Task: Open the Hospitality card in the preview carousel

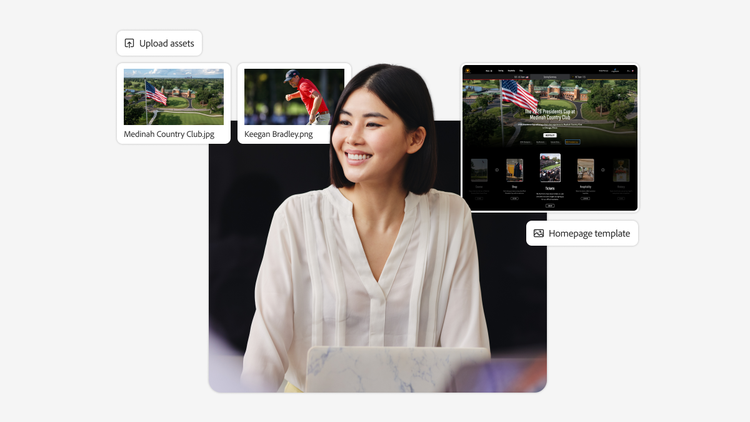Action: (585, 170)
